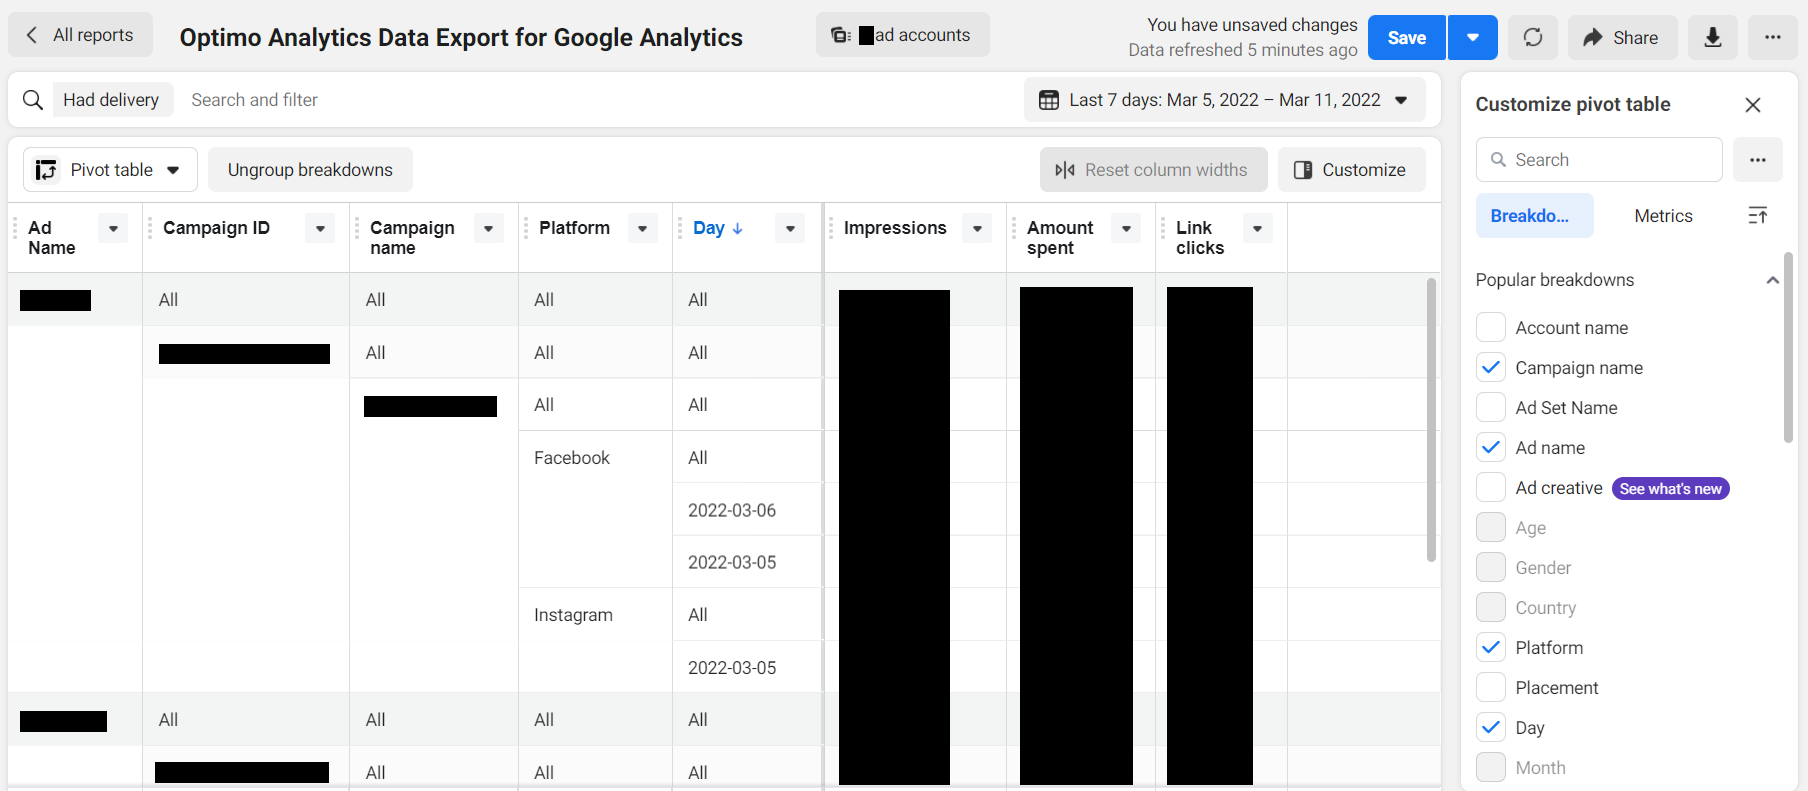Open the Campaign ID column dropdown
The image size is (1808, 791).
320,229
